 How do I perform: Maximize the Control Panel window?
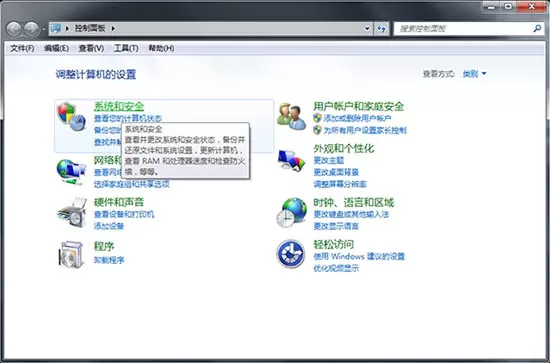click(508, 7)
